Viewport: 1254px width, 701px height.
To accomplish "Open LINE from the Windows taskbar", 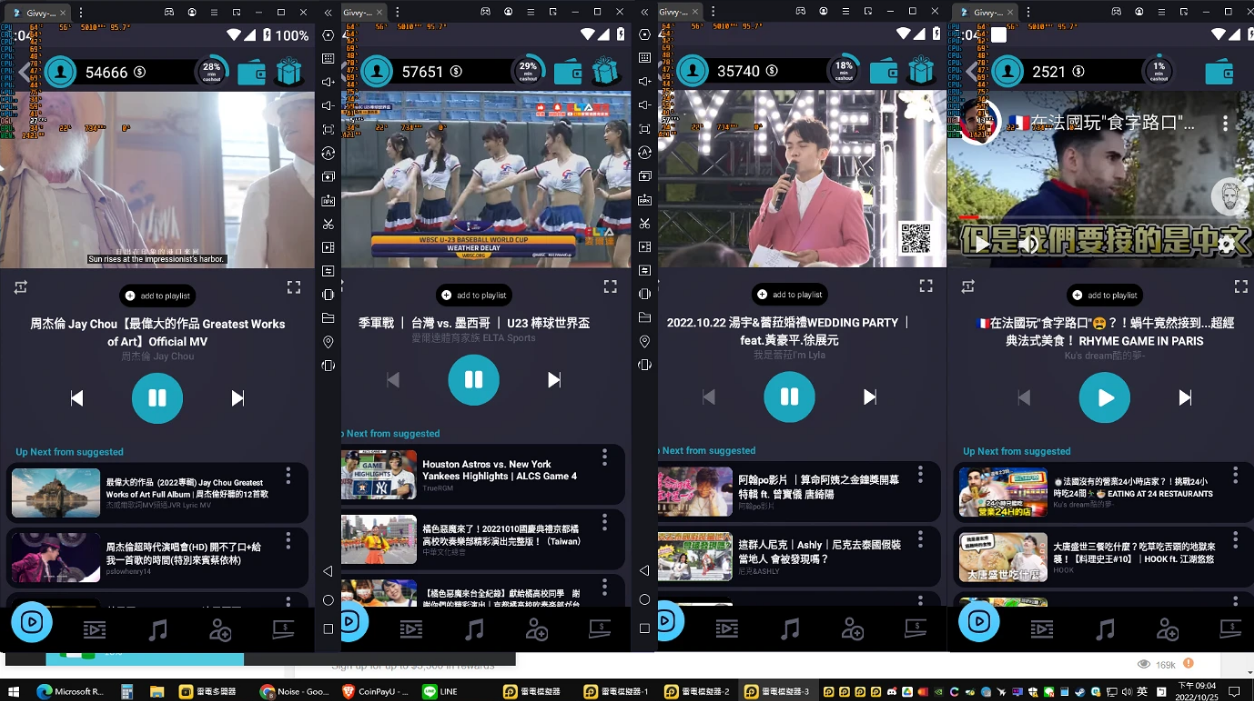I will pyautogui.click(x=440, y=691).
